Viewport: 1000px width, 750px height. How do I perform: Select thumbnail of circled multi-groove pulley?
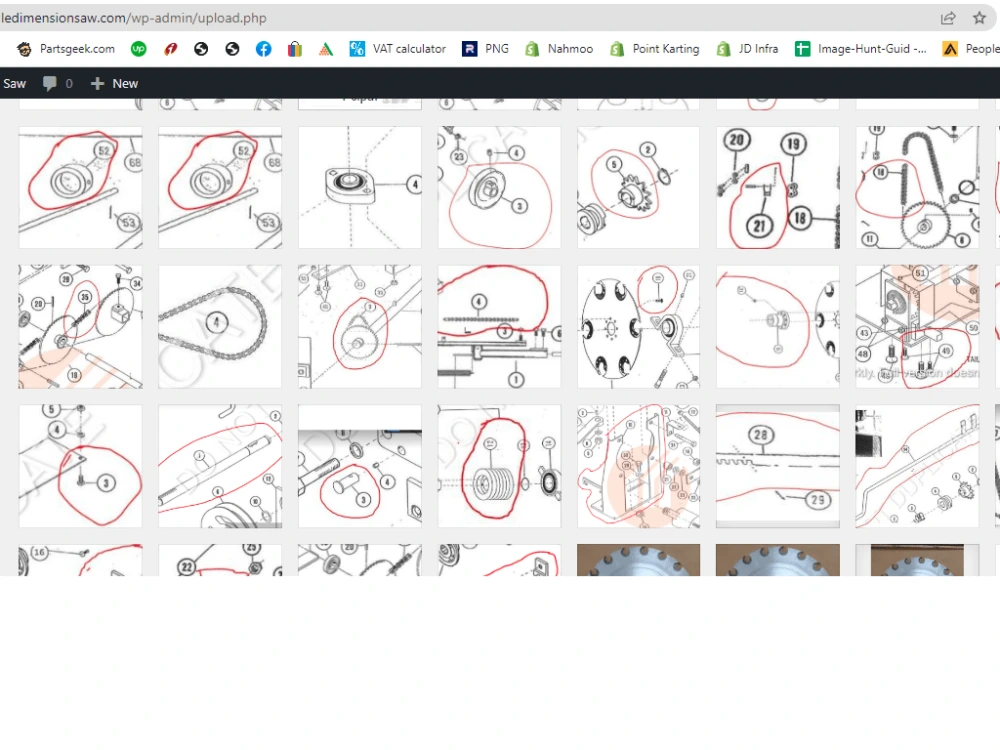tap(499, 466)
